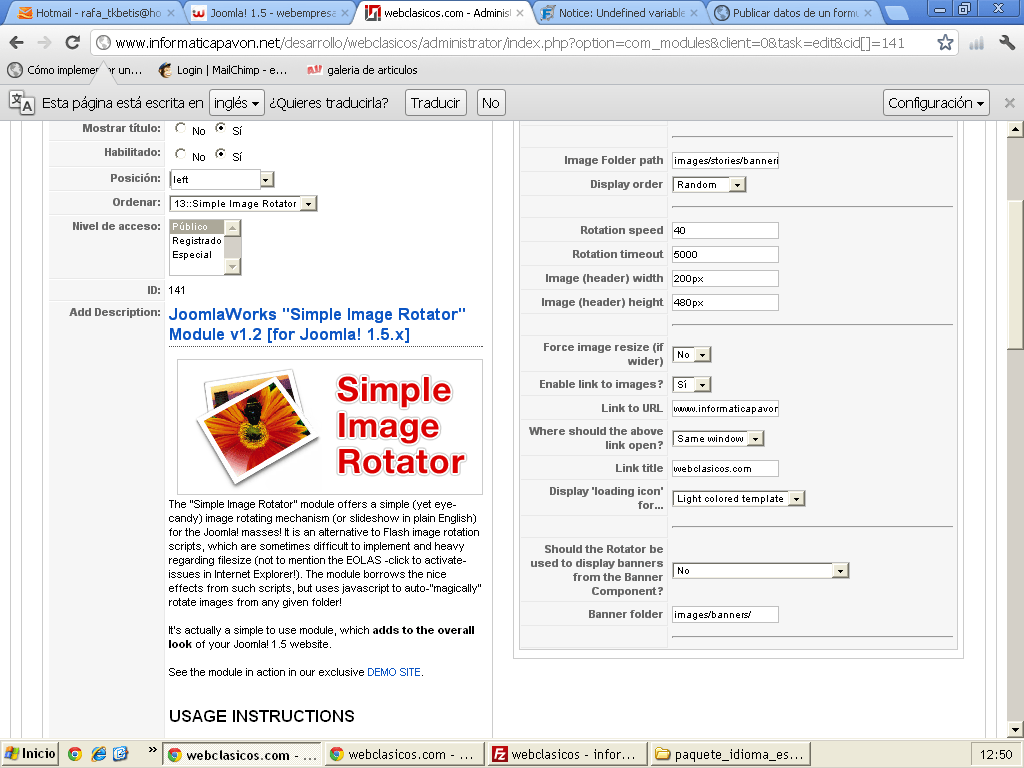Screen dimensions: 1024x768
Task: Open the galeria de articulos bookmark
Action: pos(363,70)
